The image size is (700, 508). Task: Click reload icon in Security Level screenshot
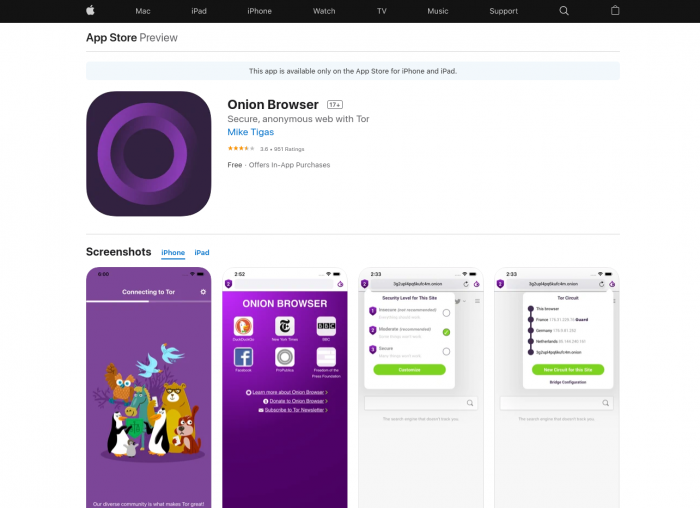pos(466,284)
